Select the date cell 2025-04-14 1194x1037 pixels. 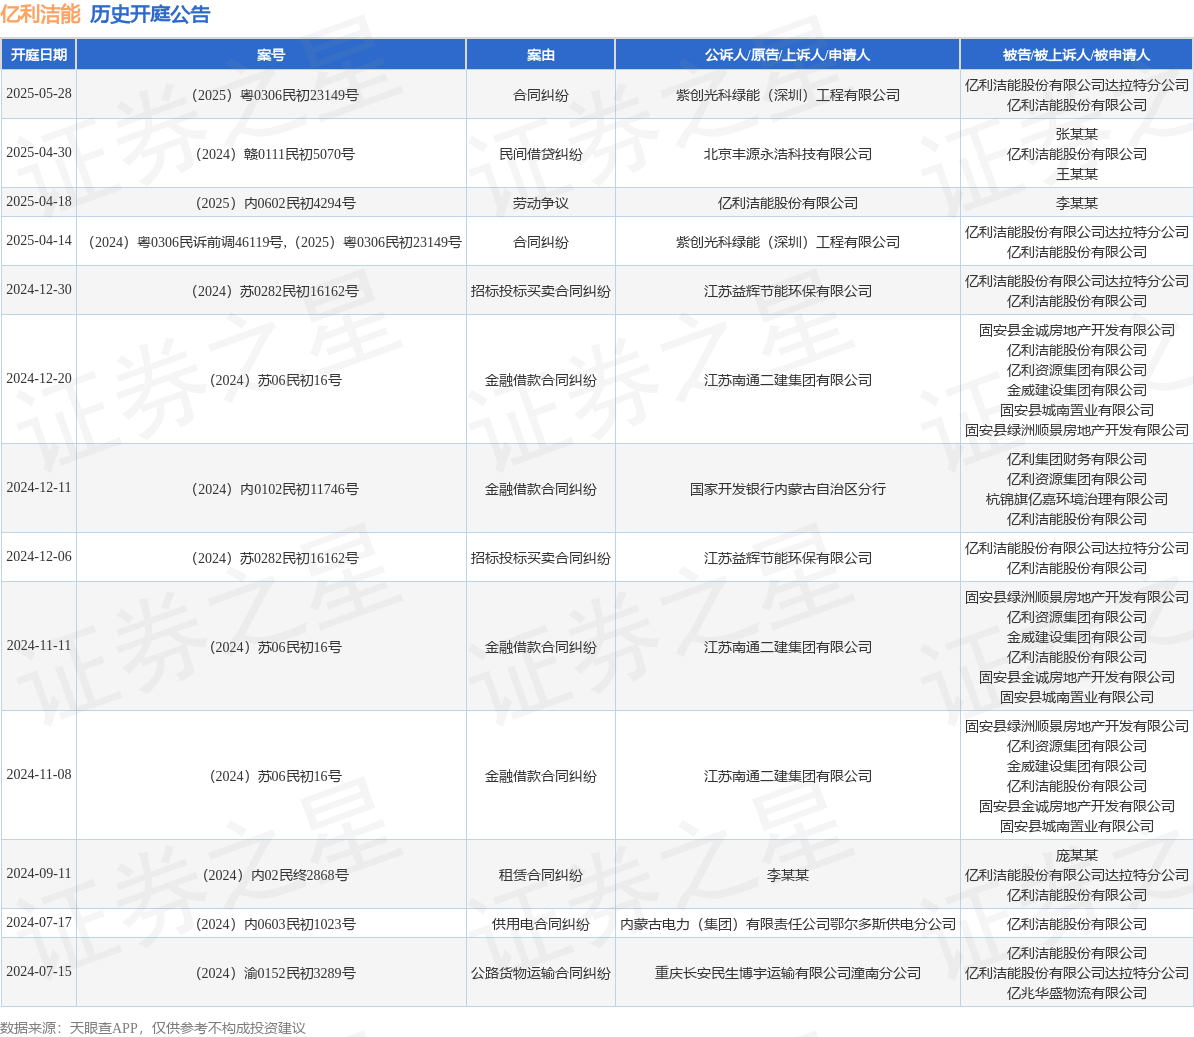coord(39,241)
